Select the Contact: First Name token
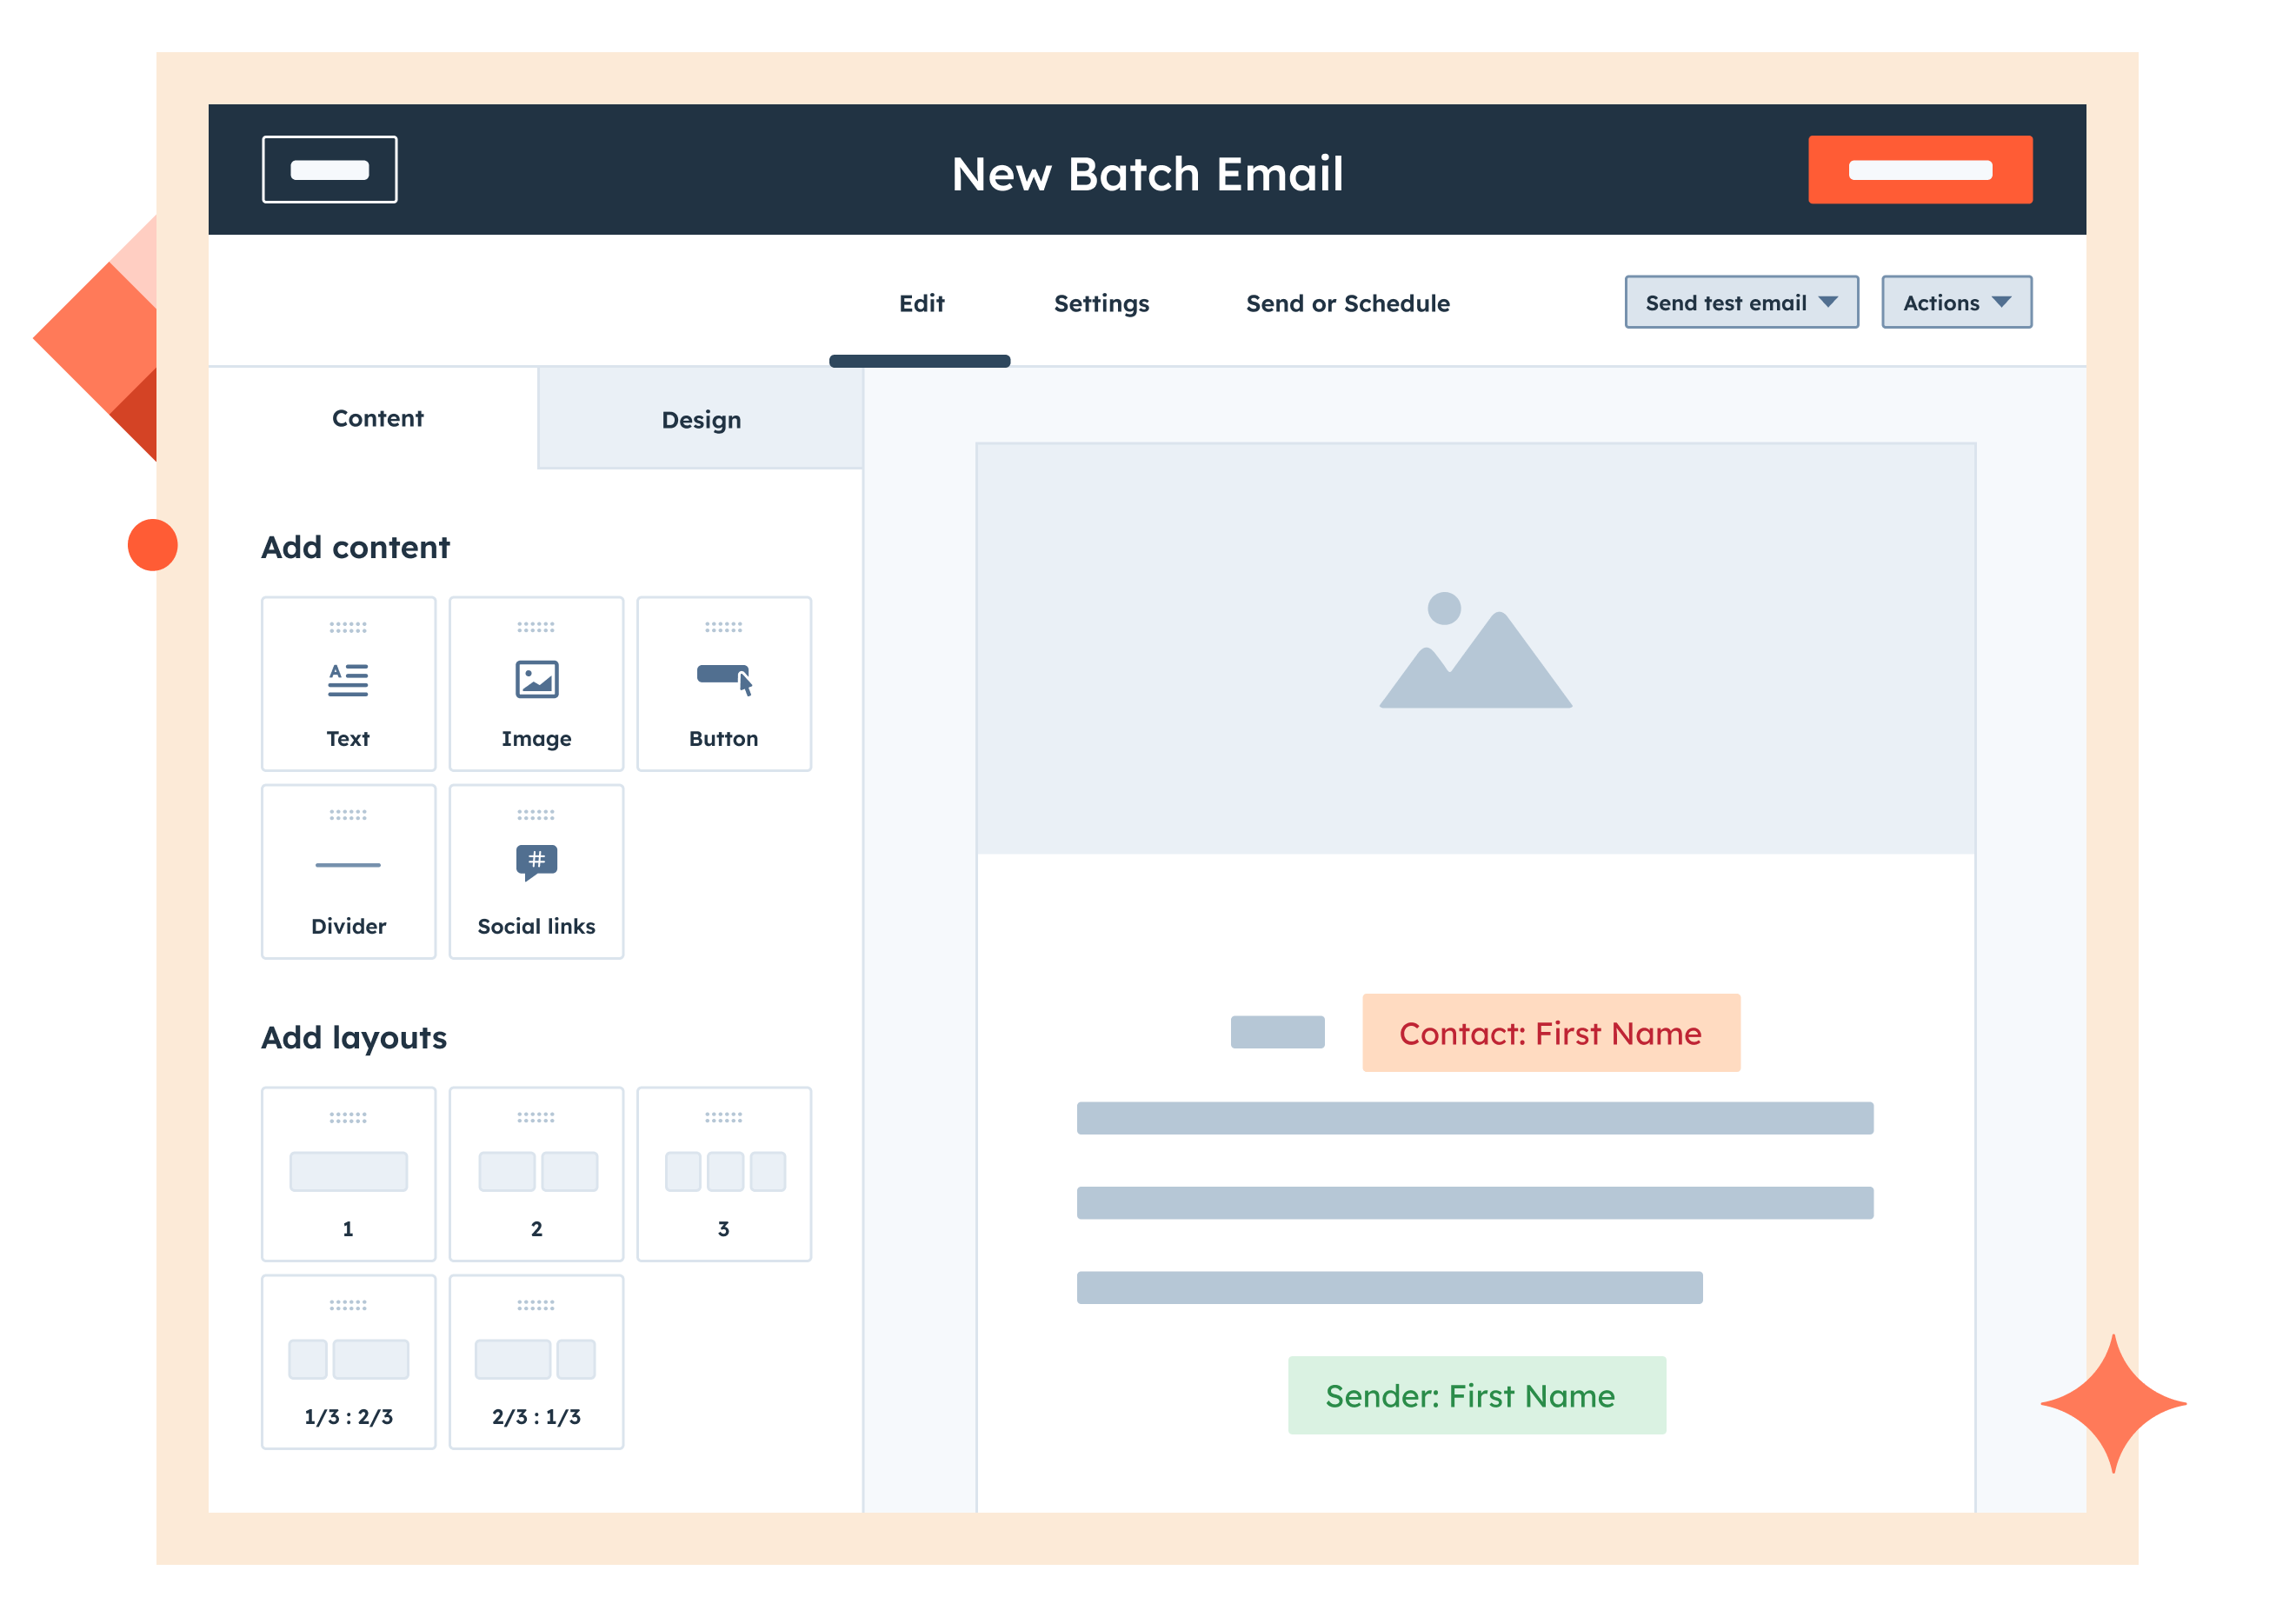This screenshot has width=2296, height=1617. point(1549,1033)
